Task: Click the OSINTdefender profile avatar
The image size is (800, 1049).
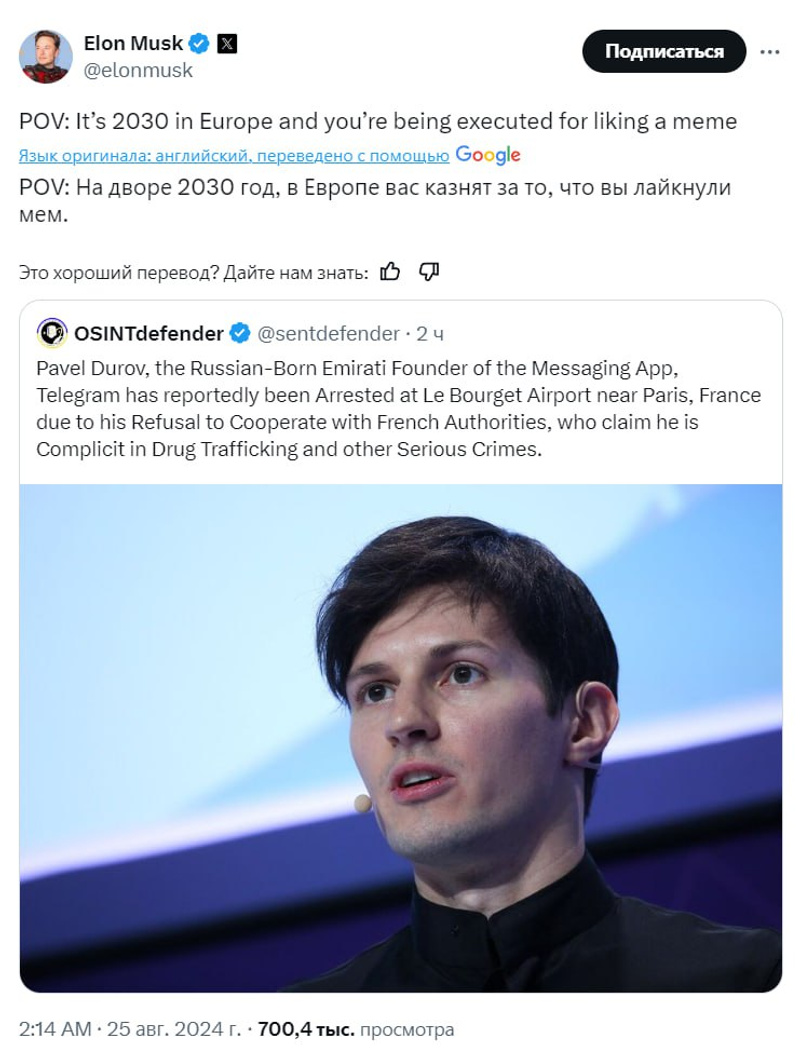Action: [x=50, y=331]
